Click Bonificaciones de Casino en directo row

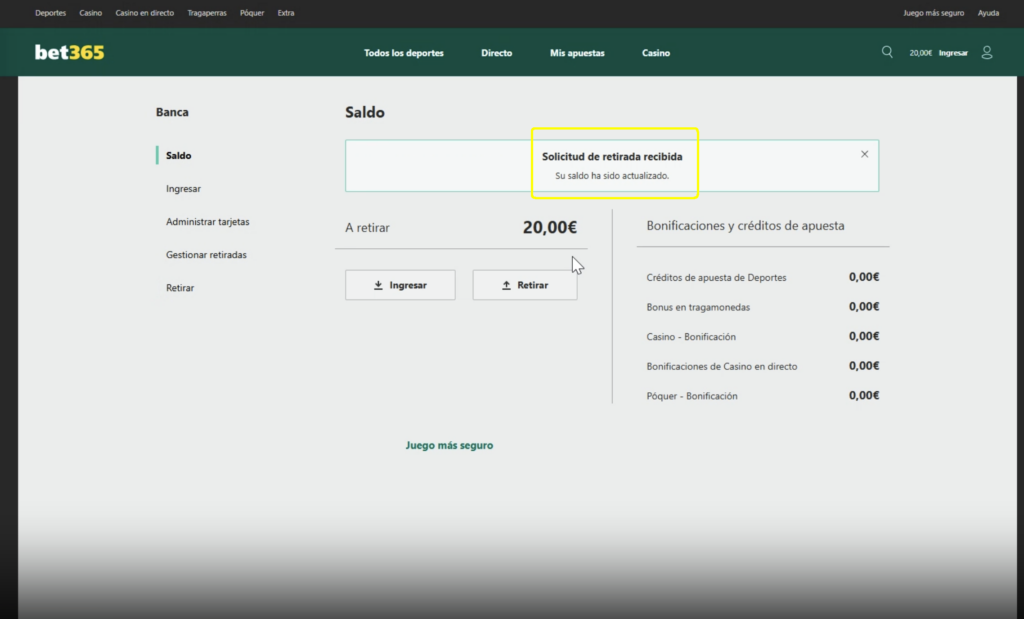[763, 366]
